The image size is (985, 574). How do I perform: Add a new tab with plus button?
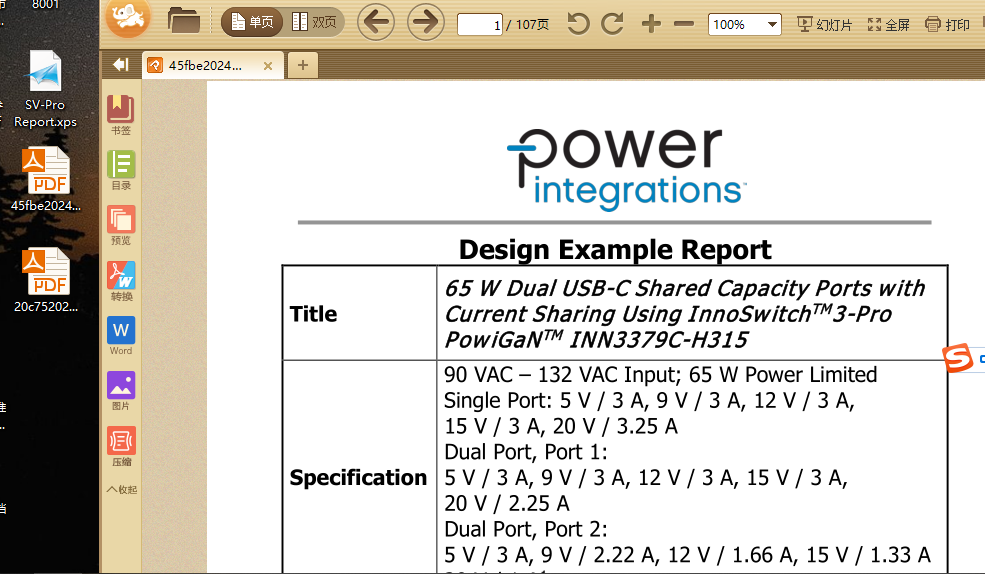303,65
